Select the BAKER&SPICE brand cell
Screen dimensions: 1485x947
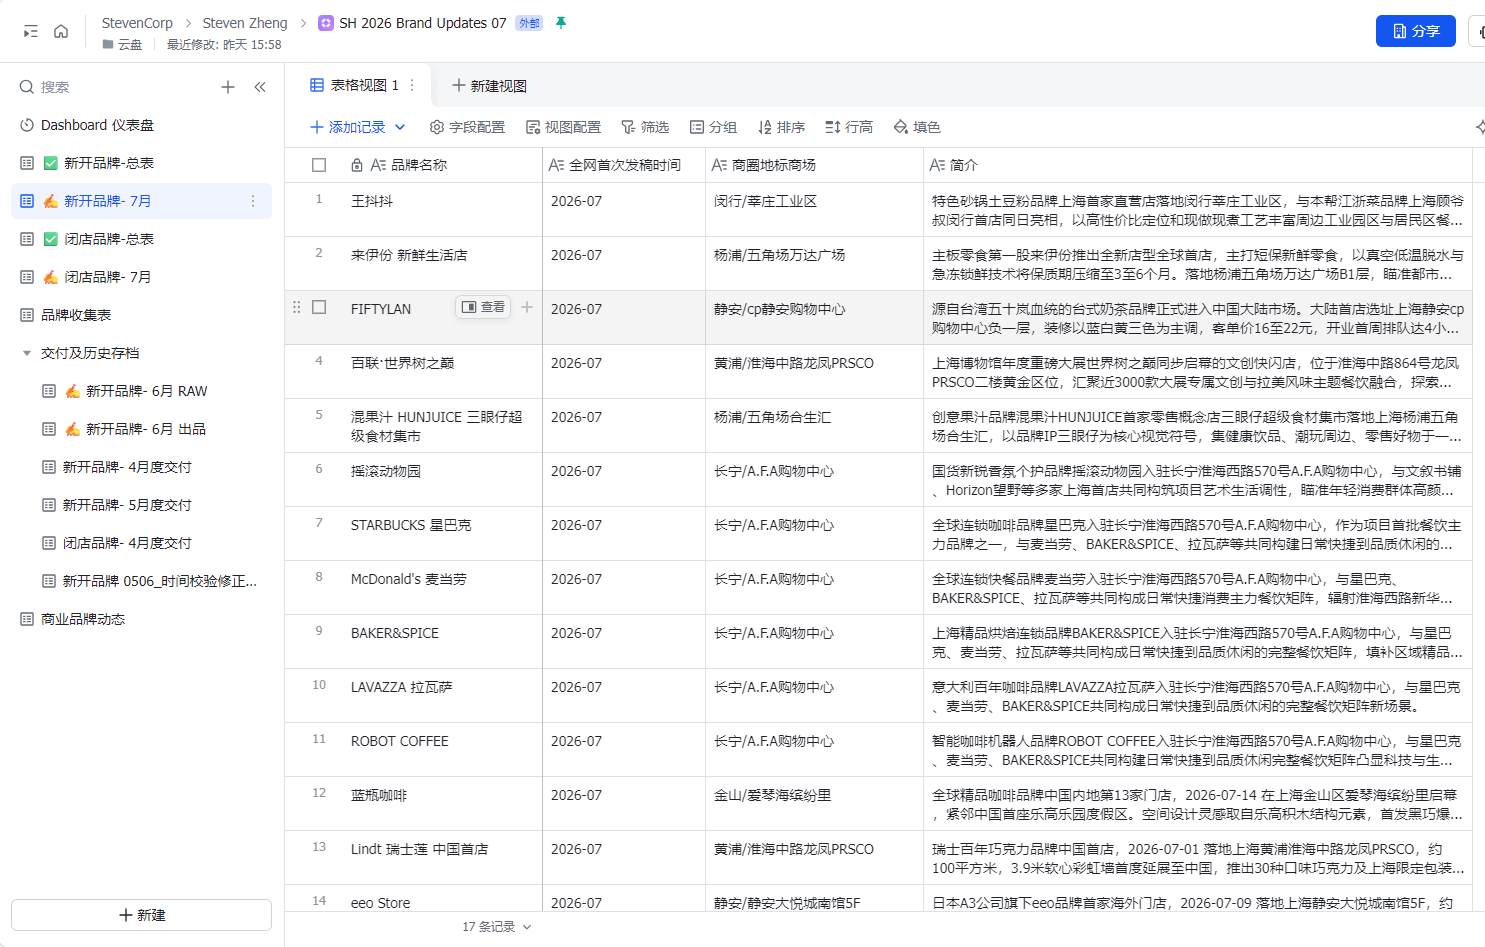(441, 642)
